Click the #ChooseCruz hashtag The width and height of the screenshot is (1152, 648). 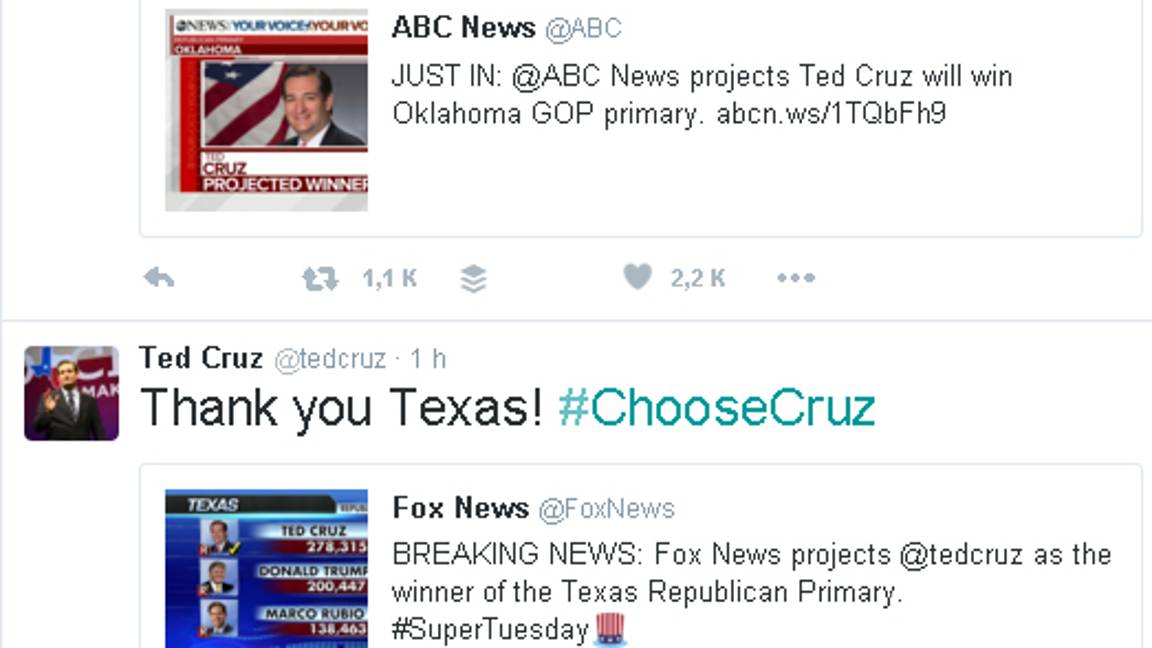pyautogui.click(x=716, y=408)
